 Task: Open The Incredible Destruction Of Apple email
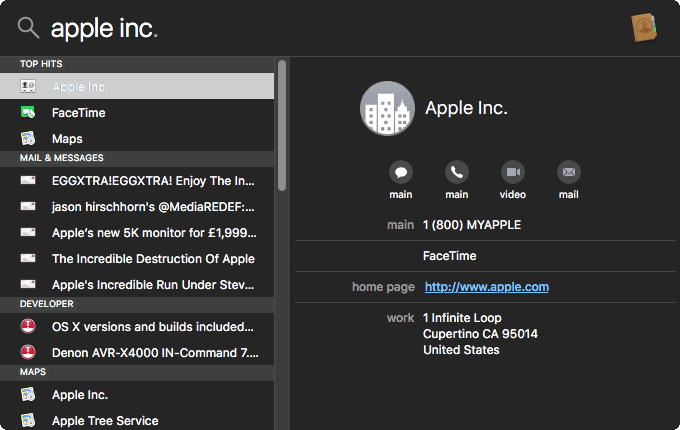152,258
